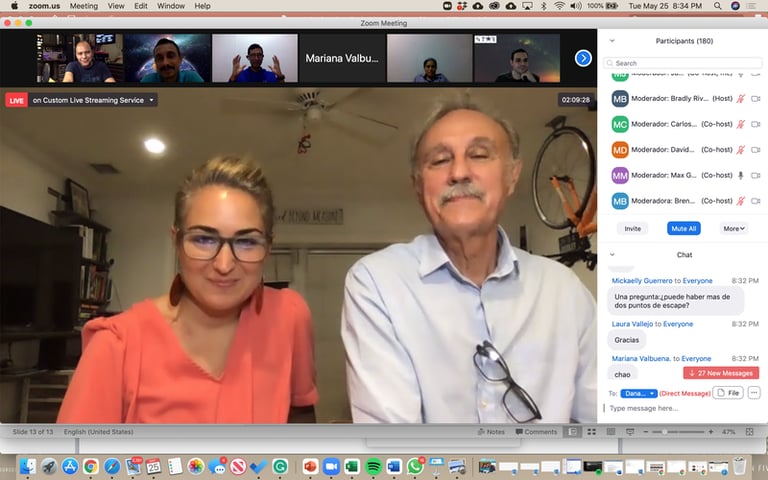Show next participant thumbnails with blue arrow
This screenshot has height=480, width=768.
(583, 58)
